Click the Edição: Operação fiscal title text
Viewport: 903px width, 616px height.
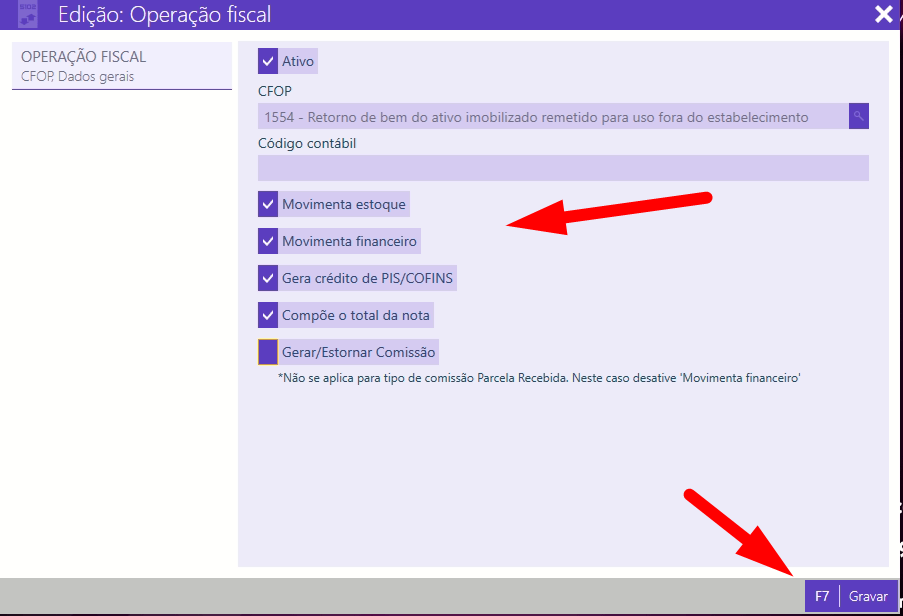(x=164, y=14)
